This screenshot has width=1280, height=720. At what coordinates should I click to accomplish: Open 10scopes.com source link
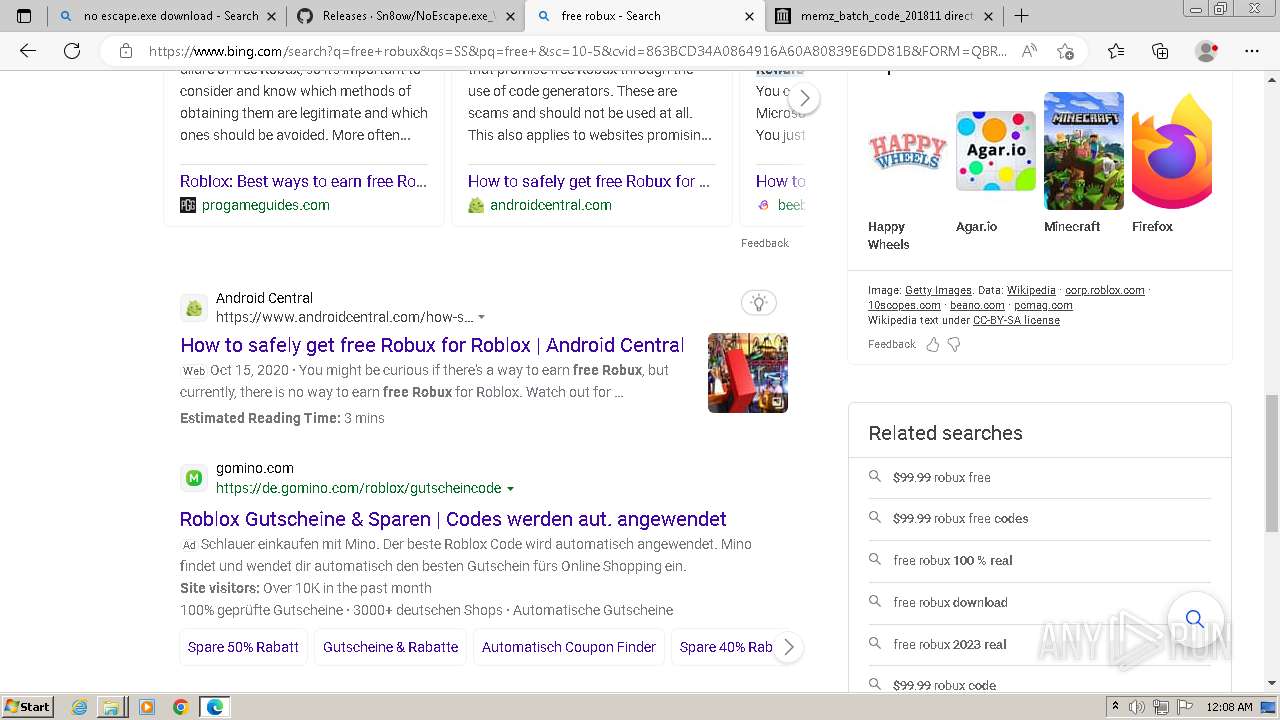coord(904,305)
